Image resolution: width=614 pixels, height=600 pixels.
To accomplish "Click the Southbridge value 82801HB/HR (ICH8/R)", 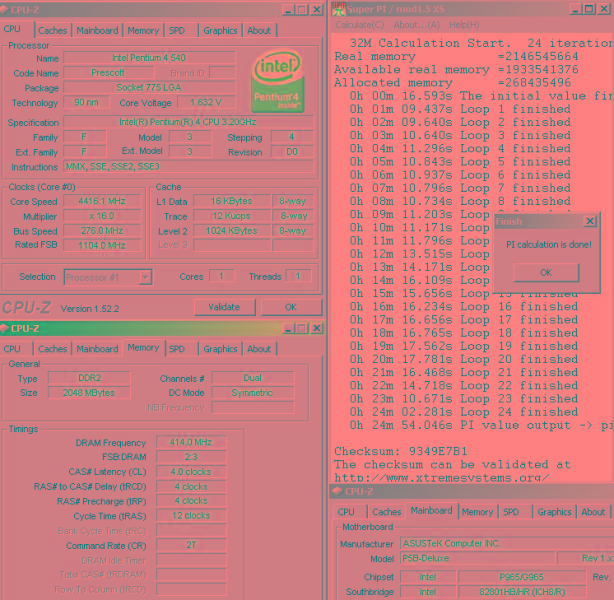I will [x=522, y=592].
